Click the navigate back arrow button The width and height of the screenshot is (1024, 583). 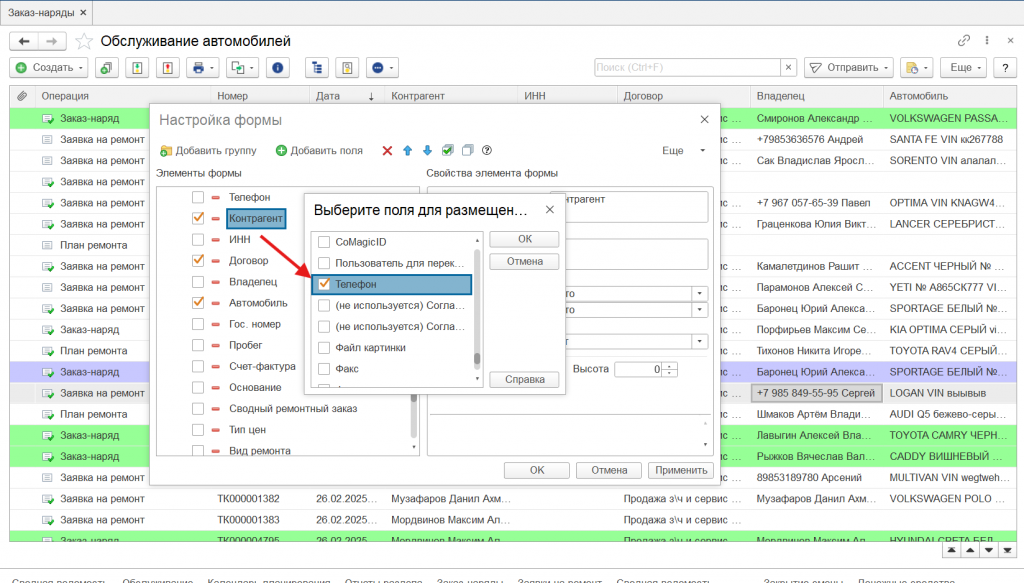pos(24,41)
